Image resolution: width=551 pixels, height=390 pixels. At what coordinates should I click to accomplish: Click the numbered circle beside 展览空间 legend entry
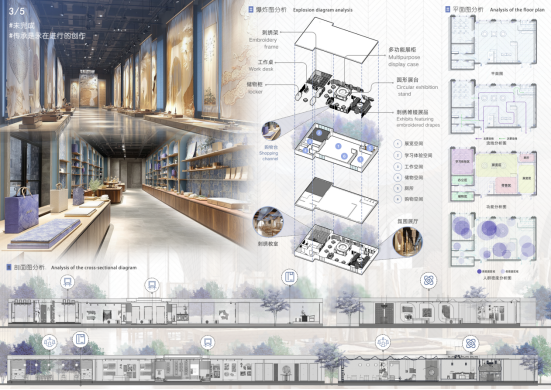[x=398, y=144]
